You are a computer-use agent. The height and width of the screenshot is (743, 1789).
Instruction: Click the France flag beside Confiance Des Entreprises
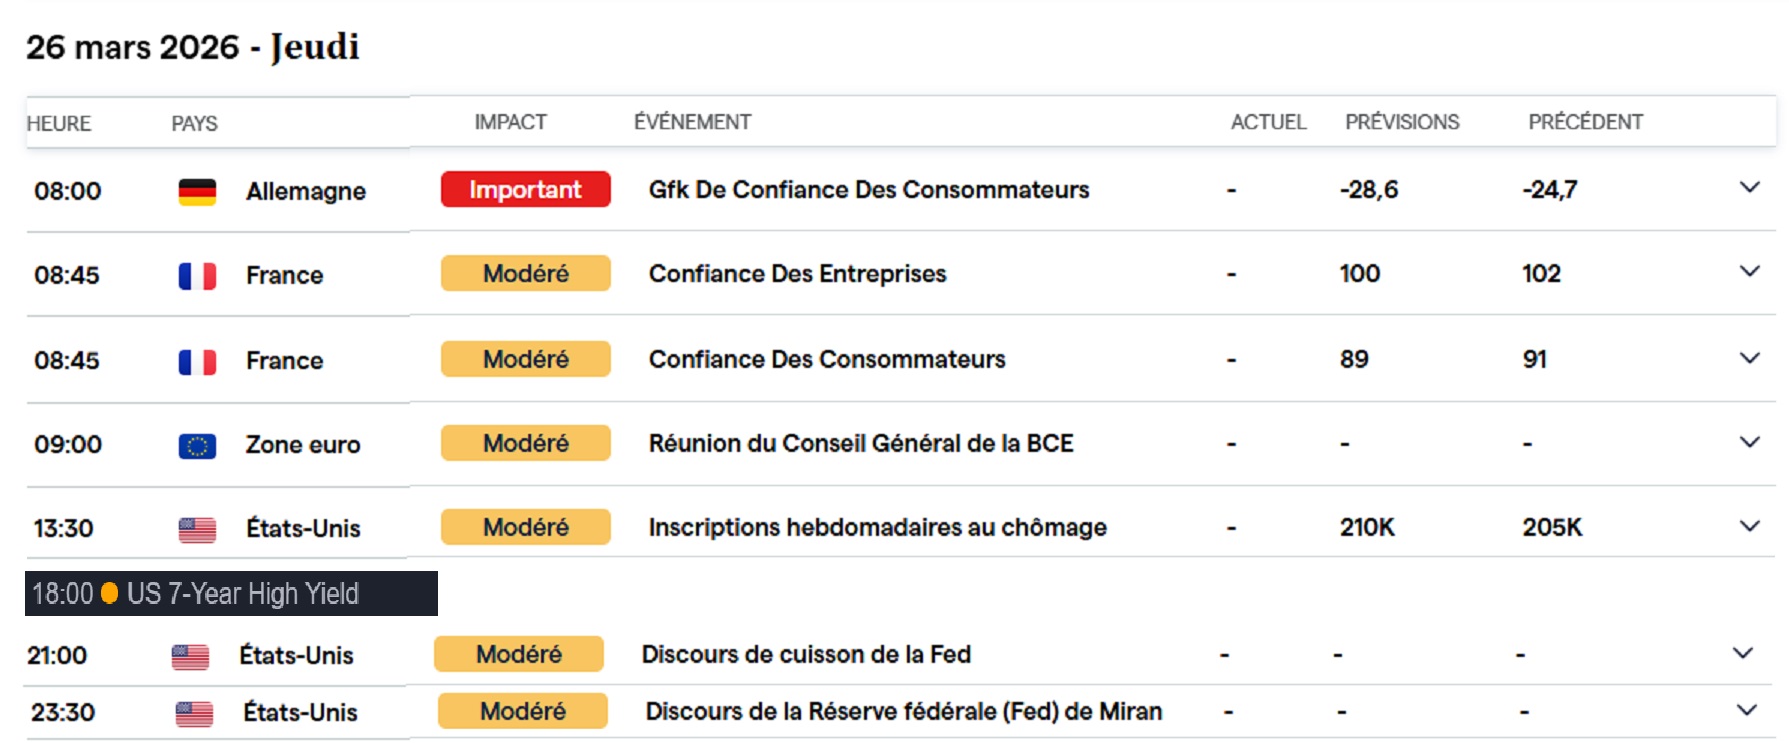(x=197, y=276)
